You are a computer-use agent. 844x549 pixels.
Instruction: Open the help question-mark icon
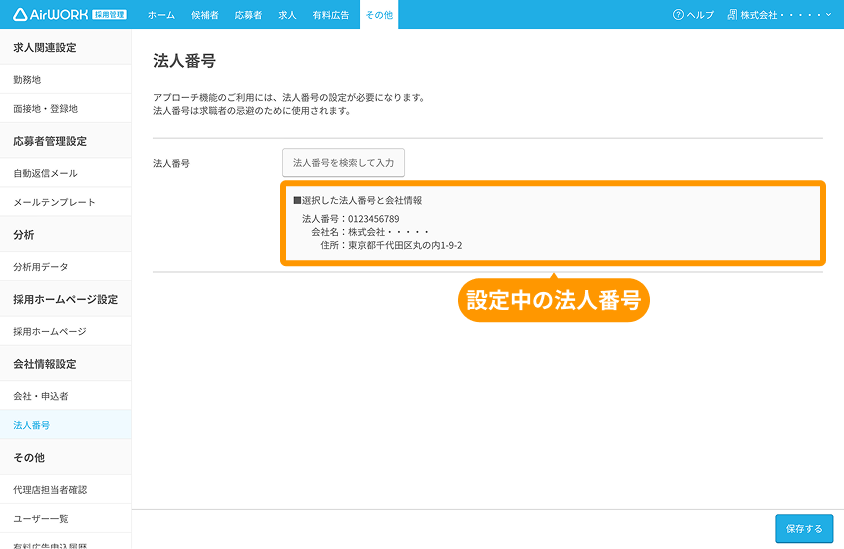[x=678, y=15]
